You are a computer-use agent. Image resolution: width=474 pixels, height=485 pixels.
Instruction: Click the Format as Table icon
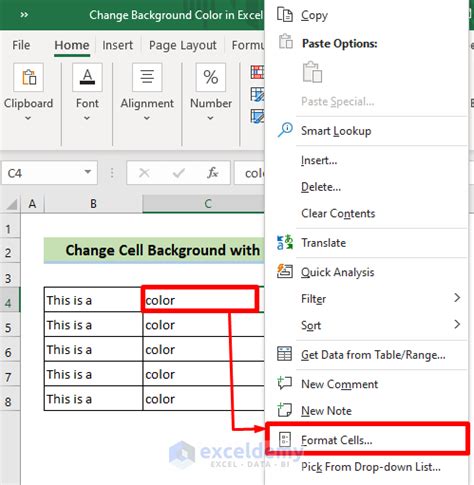coord(257,94)
